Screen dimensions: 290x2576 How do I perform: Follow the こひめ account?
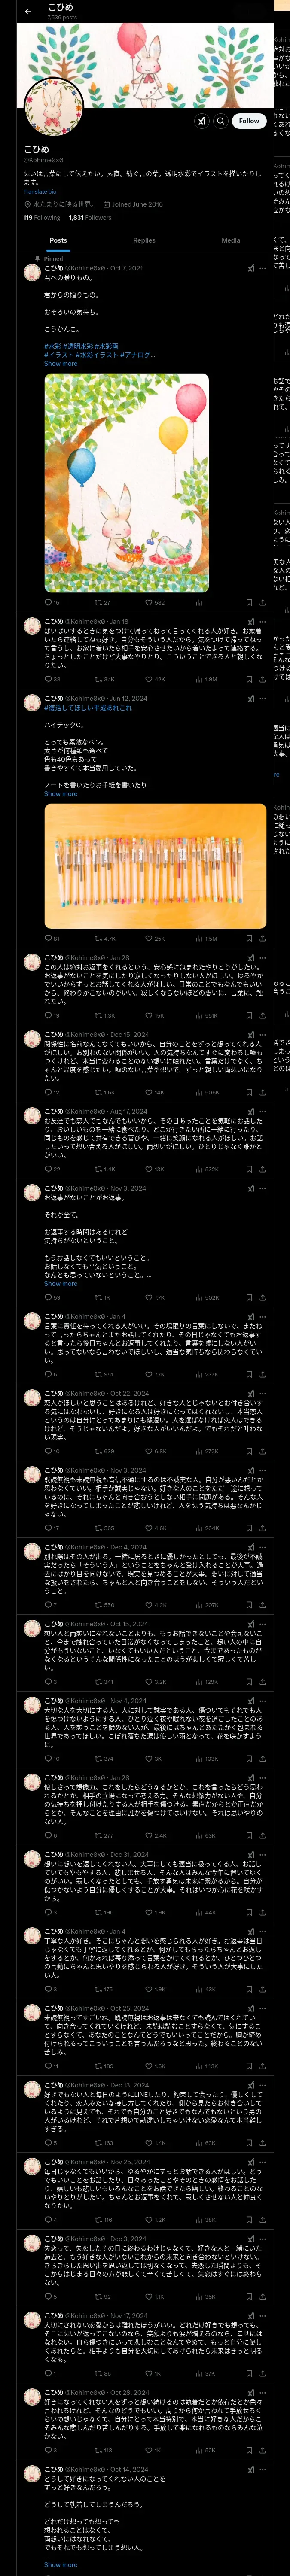249,120
